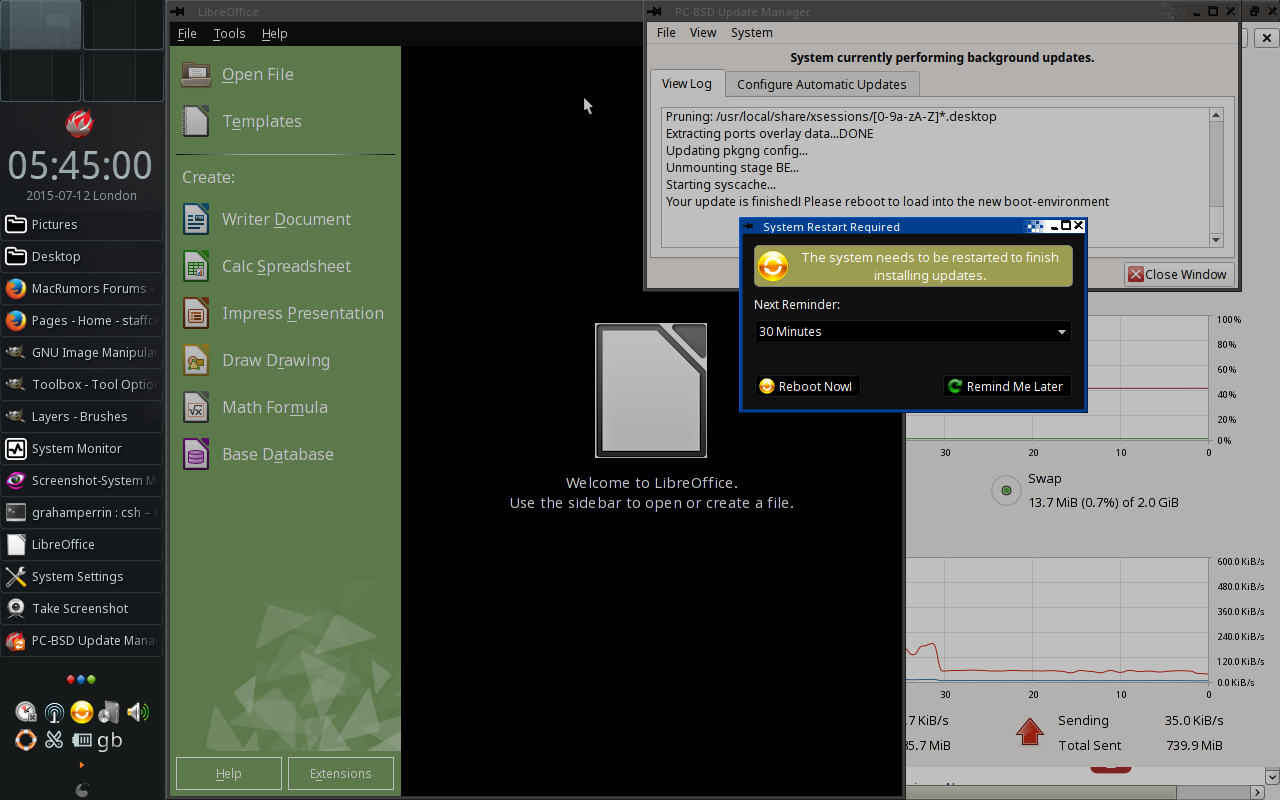This screenshot has height=800, width=1280.
Task: Click the Extensions button
Action: [340, 773]
